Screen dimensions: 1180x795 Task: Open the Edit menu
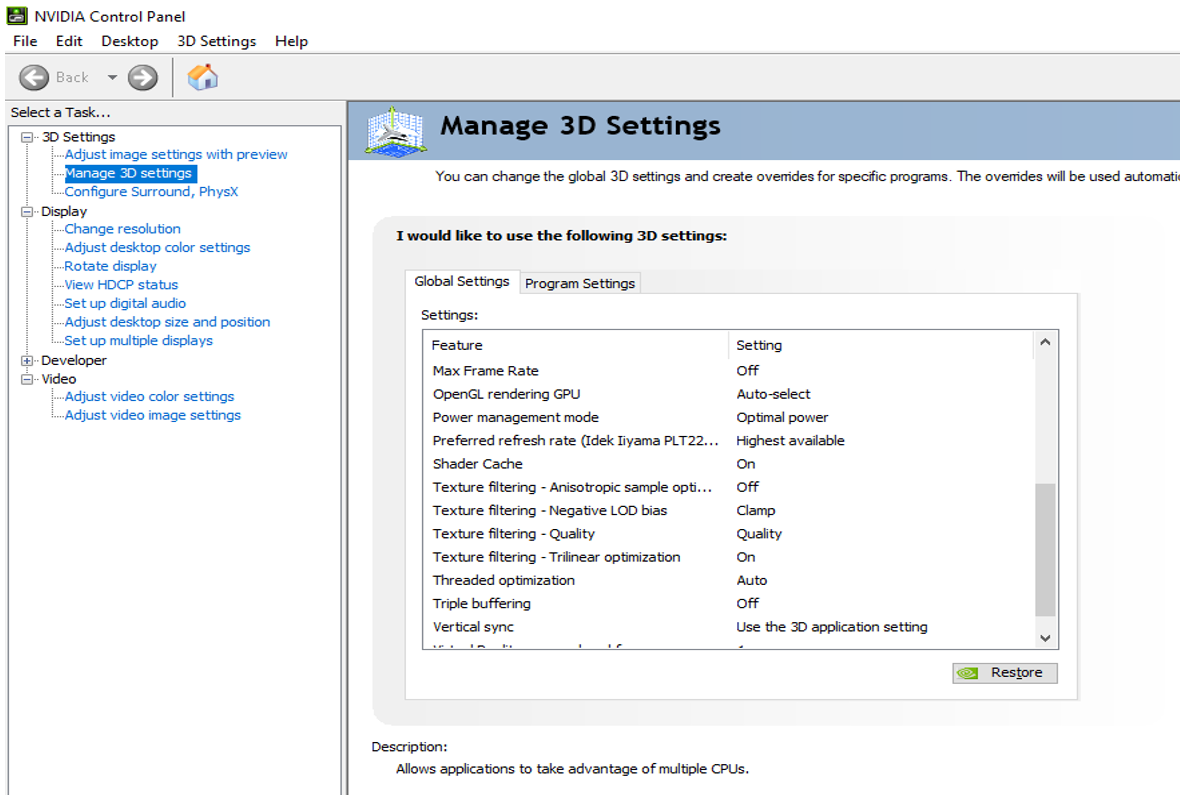pos(68,41)
